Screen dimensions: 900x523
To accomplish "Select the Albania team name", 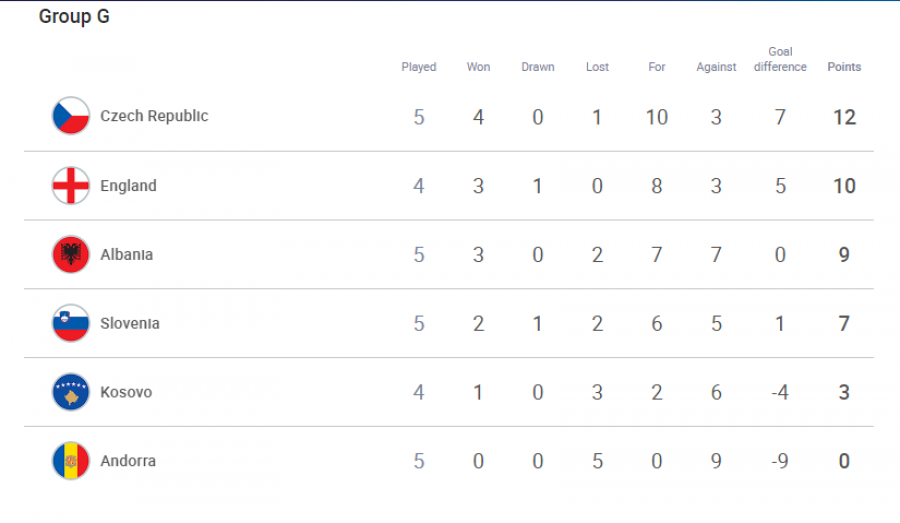I will (x=126, y=254).
